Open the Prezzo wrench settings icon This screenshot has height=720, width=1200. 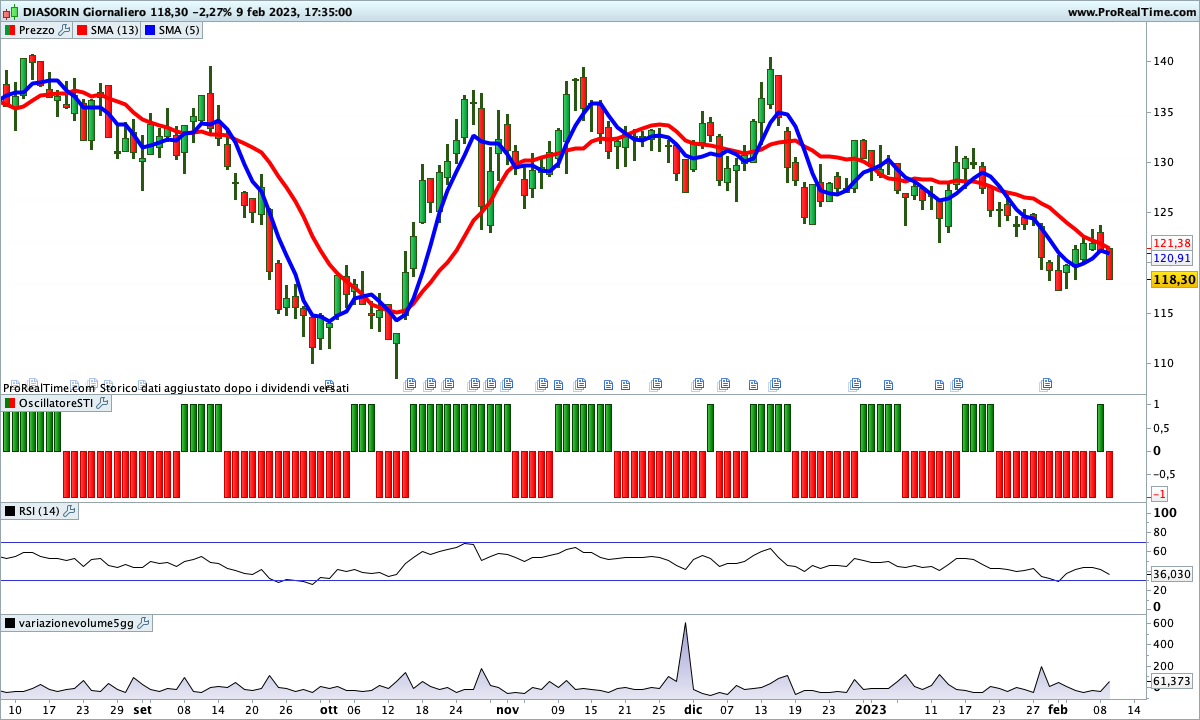(x=64, y=30)
